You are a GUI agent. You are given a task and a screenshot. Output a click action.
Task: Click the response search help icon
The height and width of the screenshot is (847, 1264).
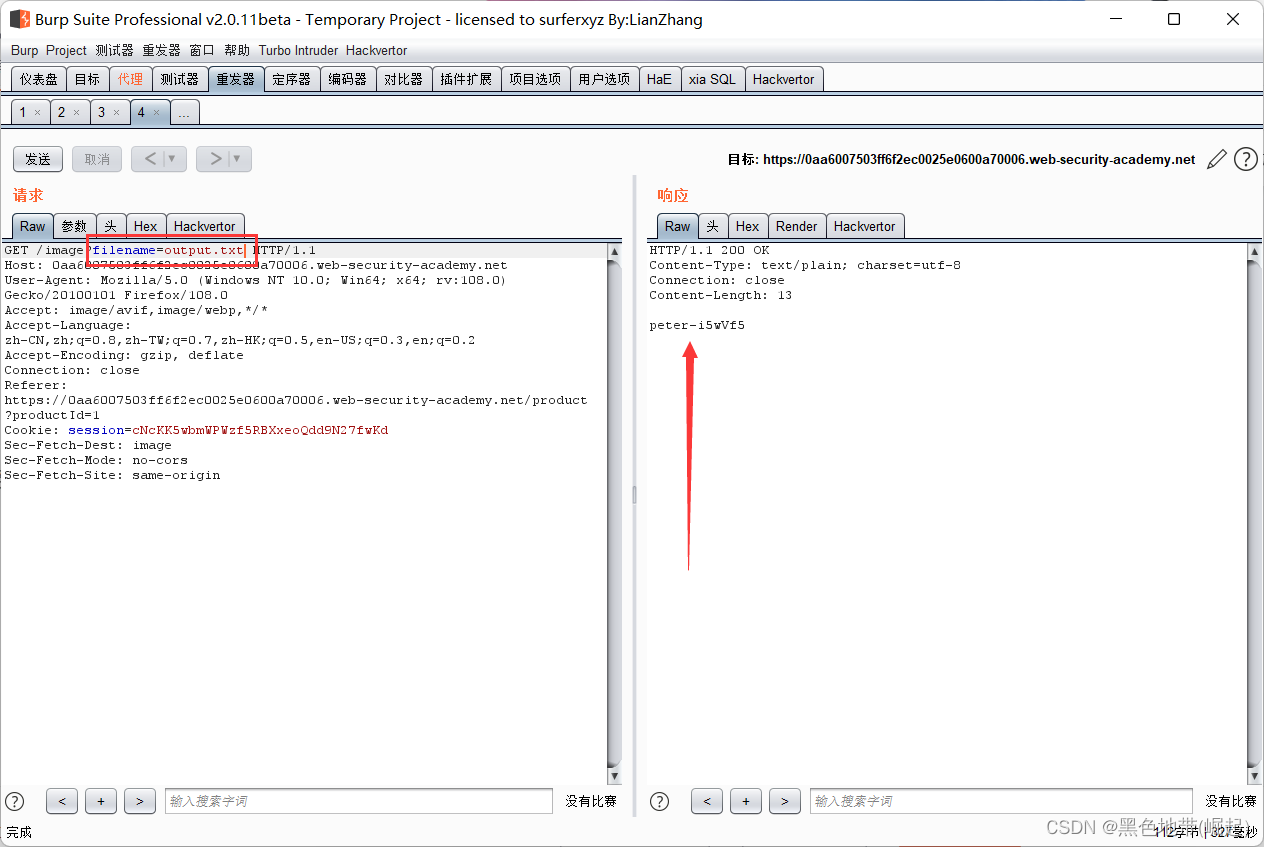[x=660, y=801]
